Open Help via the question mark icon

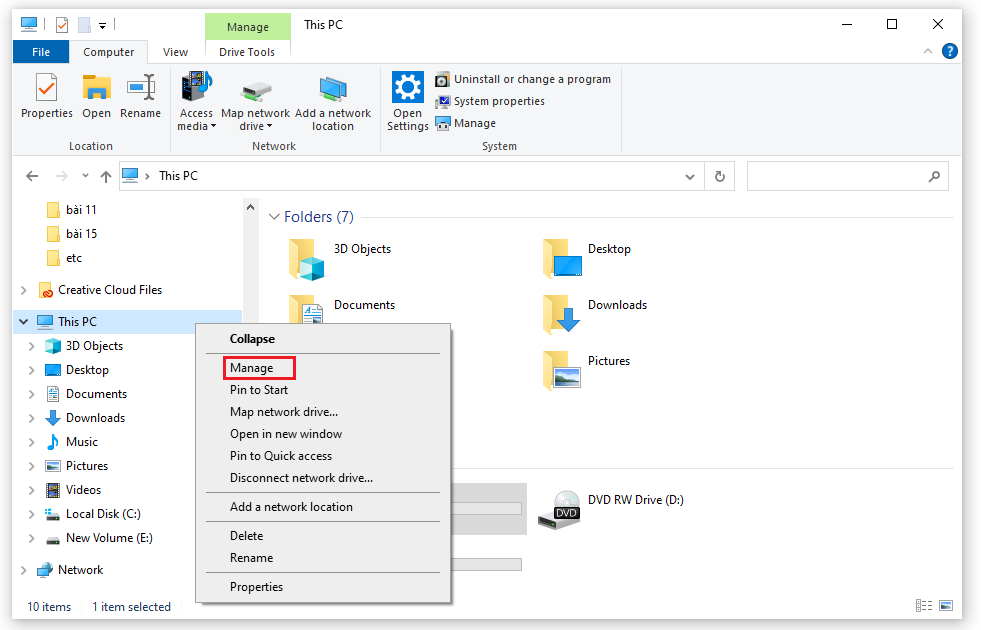(949, 51)
